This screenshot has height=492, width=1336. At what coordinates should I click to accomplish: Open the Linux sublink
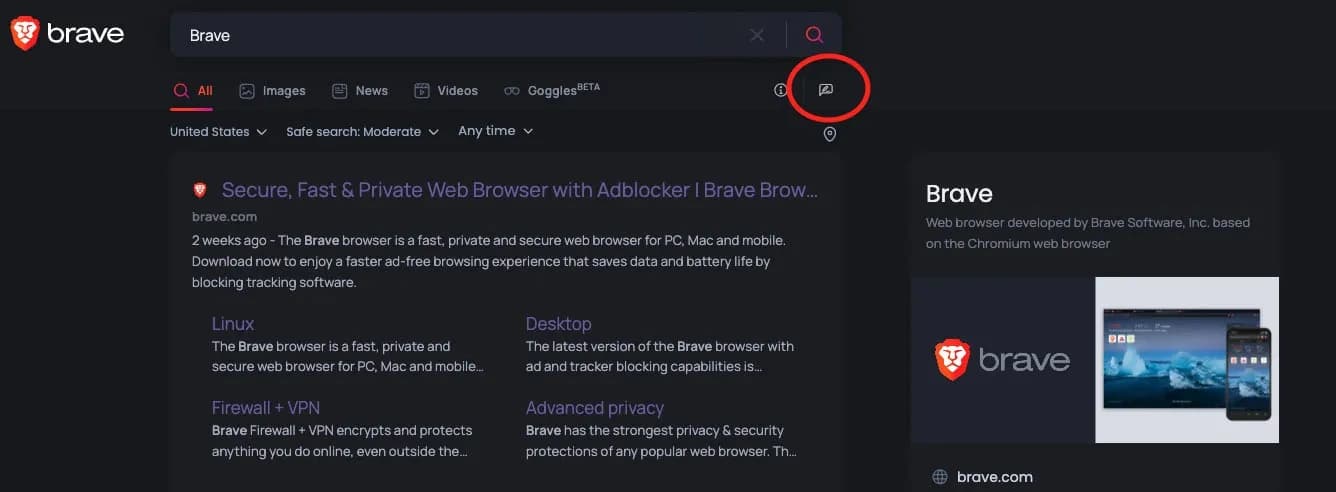click(x=233, y=324)
